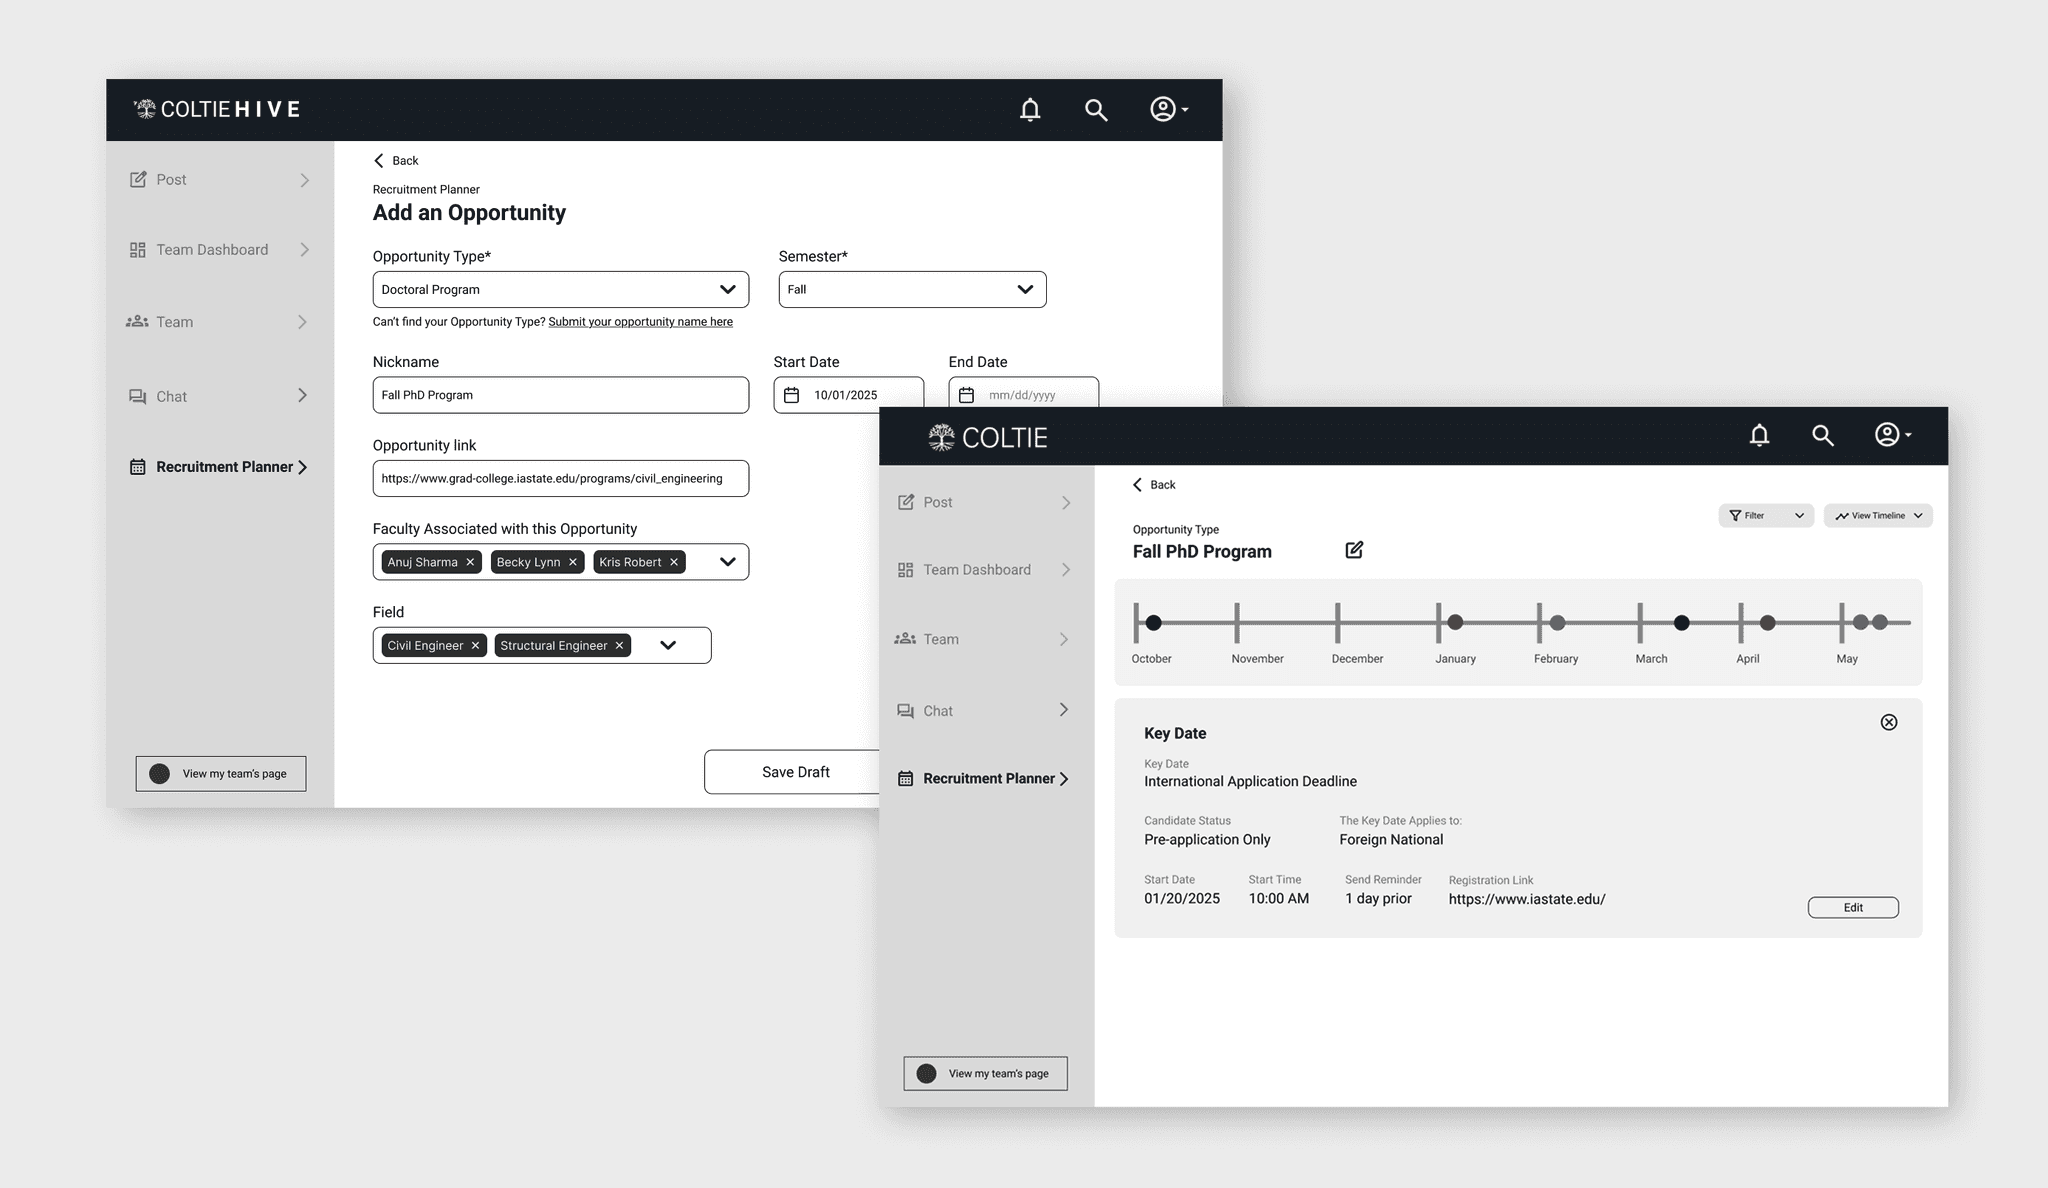Expand Field dropdown arrow
Viewport: 2048px width, 1188px height.
(x=668, y=646)
